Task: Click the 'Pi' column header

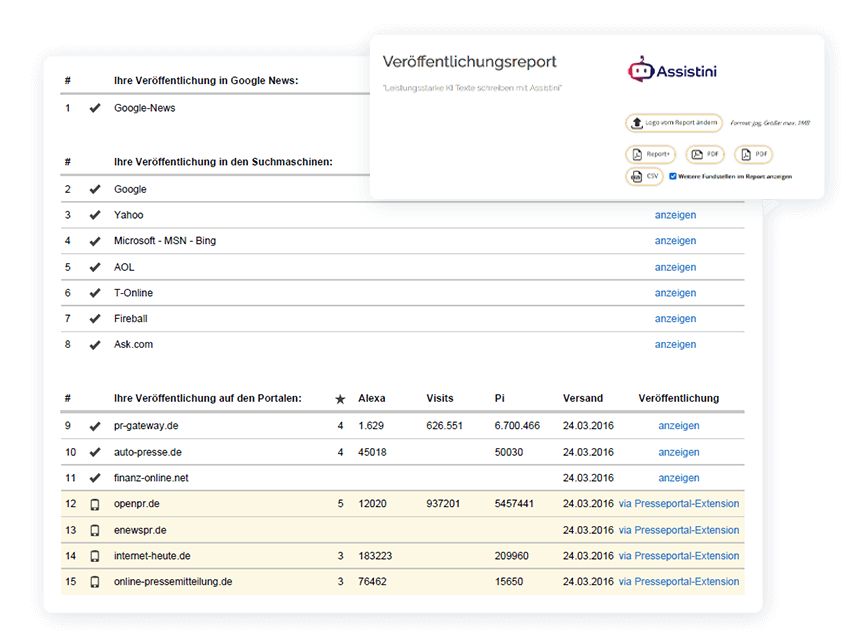Action: coord(500,399)
